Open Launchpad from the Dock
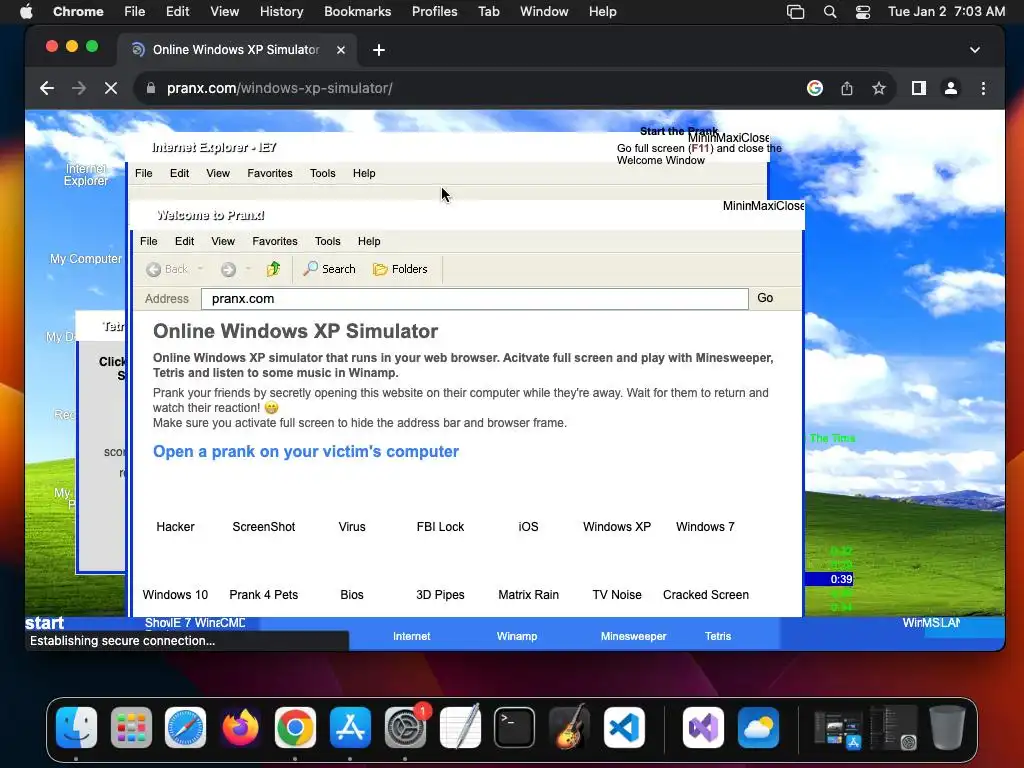The image size is (1024, 768). [x=131, y=728]
